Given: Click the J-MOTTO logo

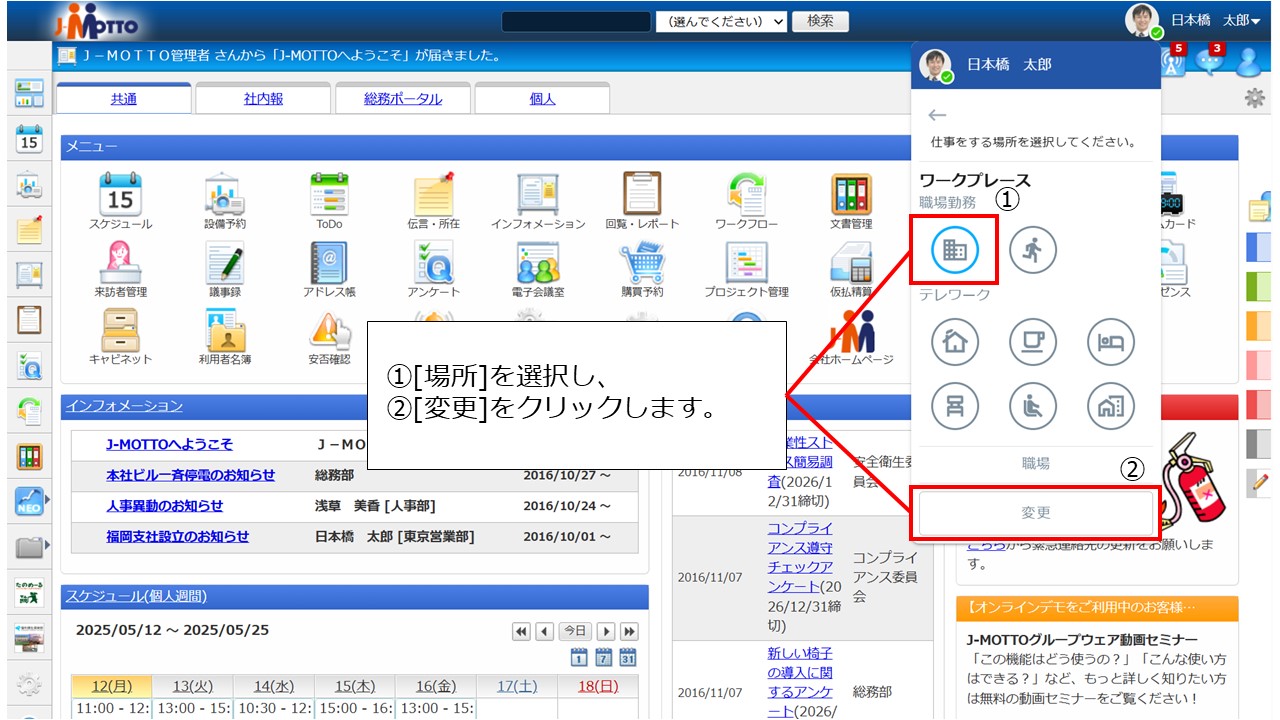Looking at the screenshot, I should click(97, 21).
